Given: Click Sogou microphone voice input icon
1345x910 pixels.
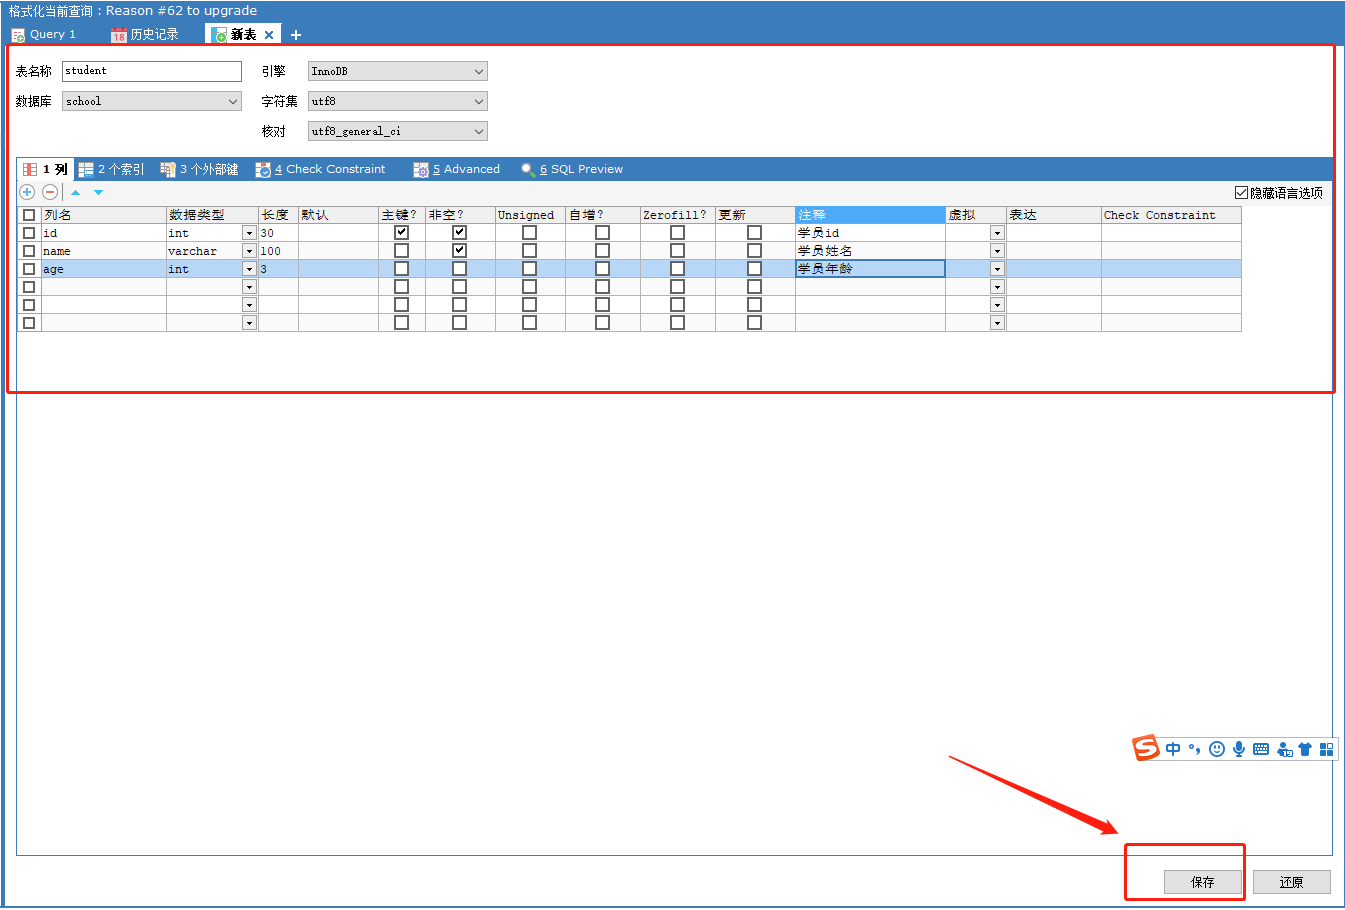Looking at the screenshot, I should [1239, 749].
